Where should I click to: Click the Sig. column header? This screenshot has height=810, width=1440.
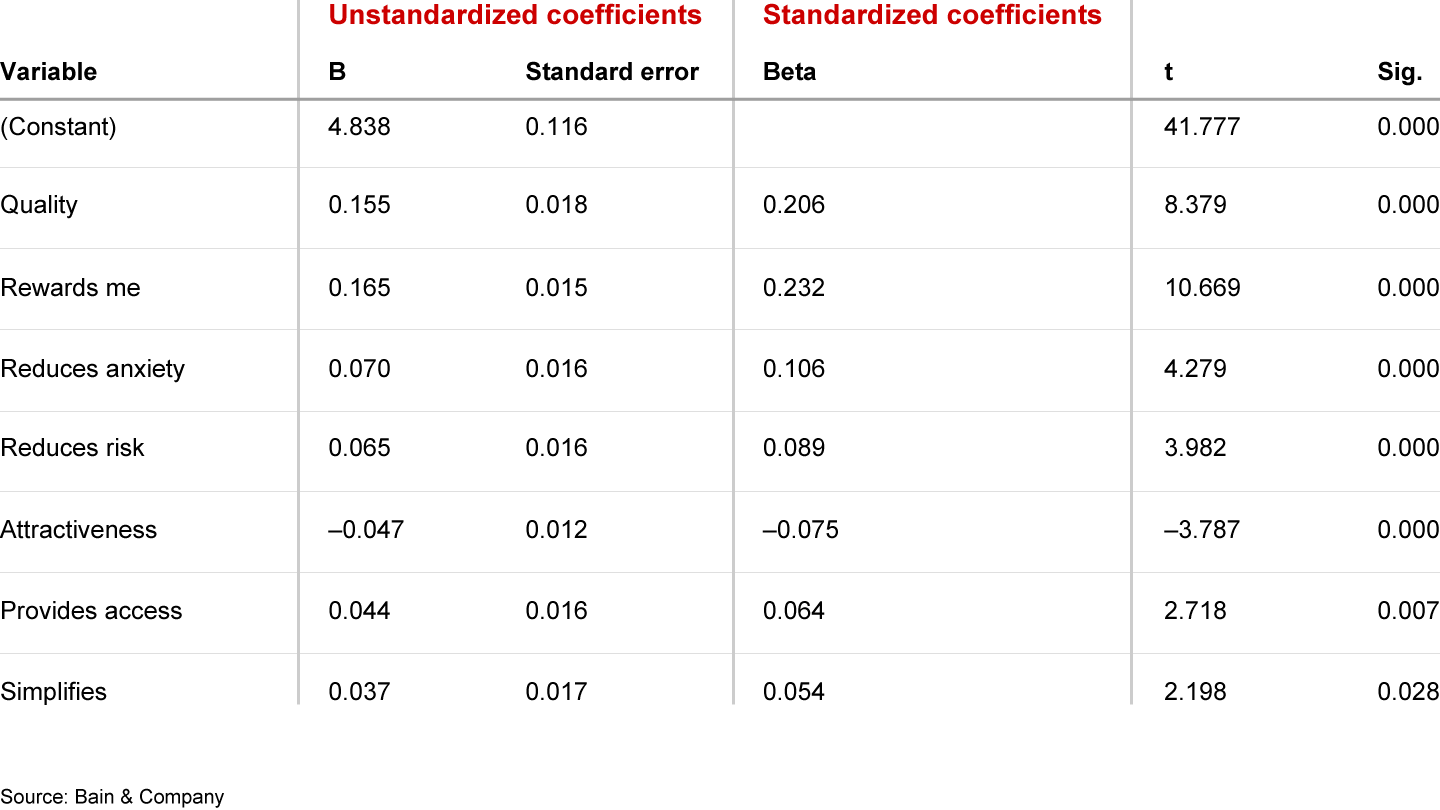point(1399,72)
